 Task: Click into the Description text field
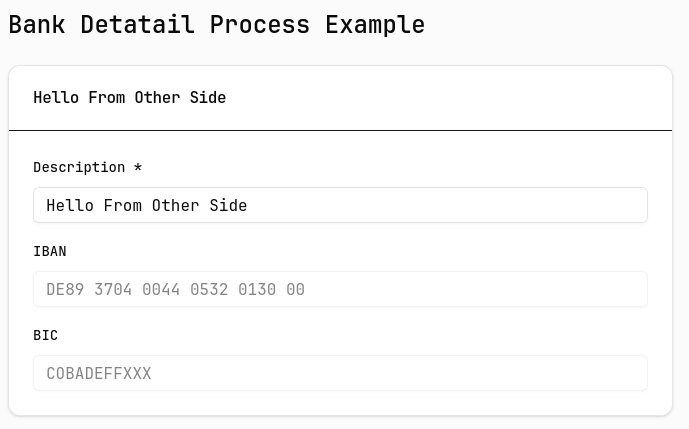[x=340, y=205]
